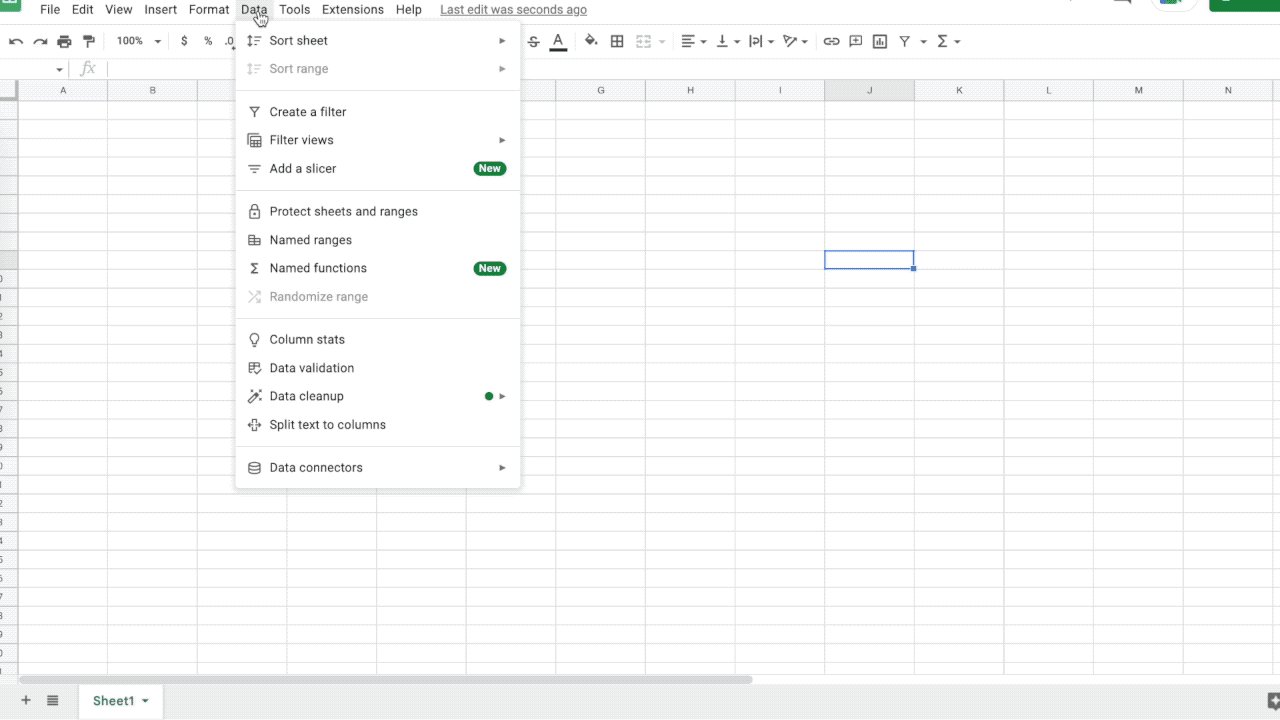Select Protect sheets and ranges
Screen dimensions: 1280x720
pos(378,212)
